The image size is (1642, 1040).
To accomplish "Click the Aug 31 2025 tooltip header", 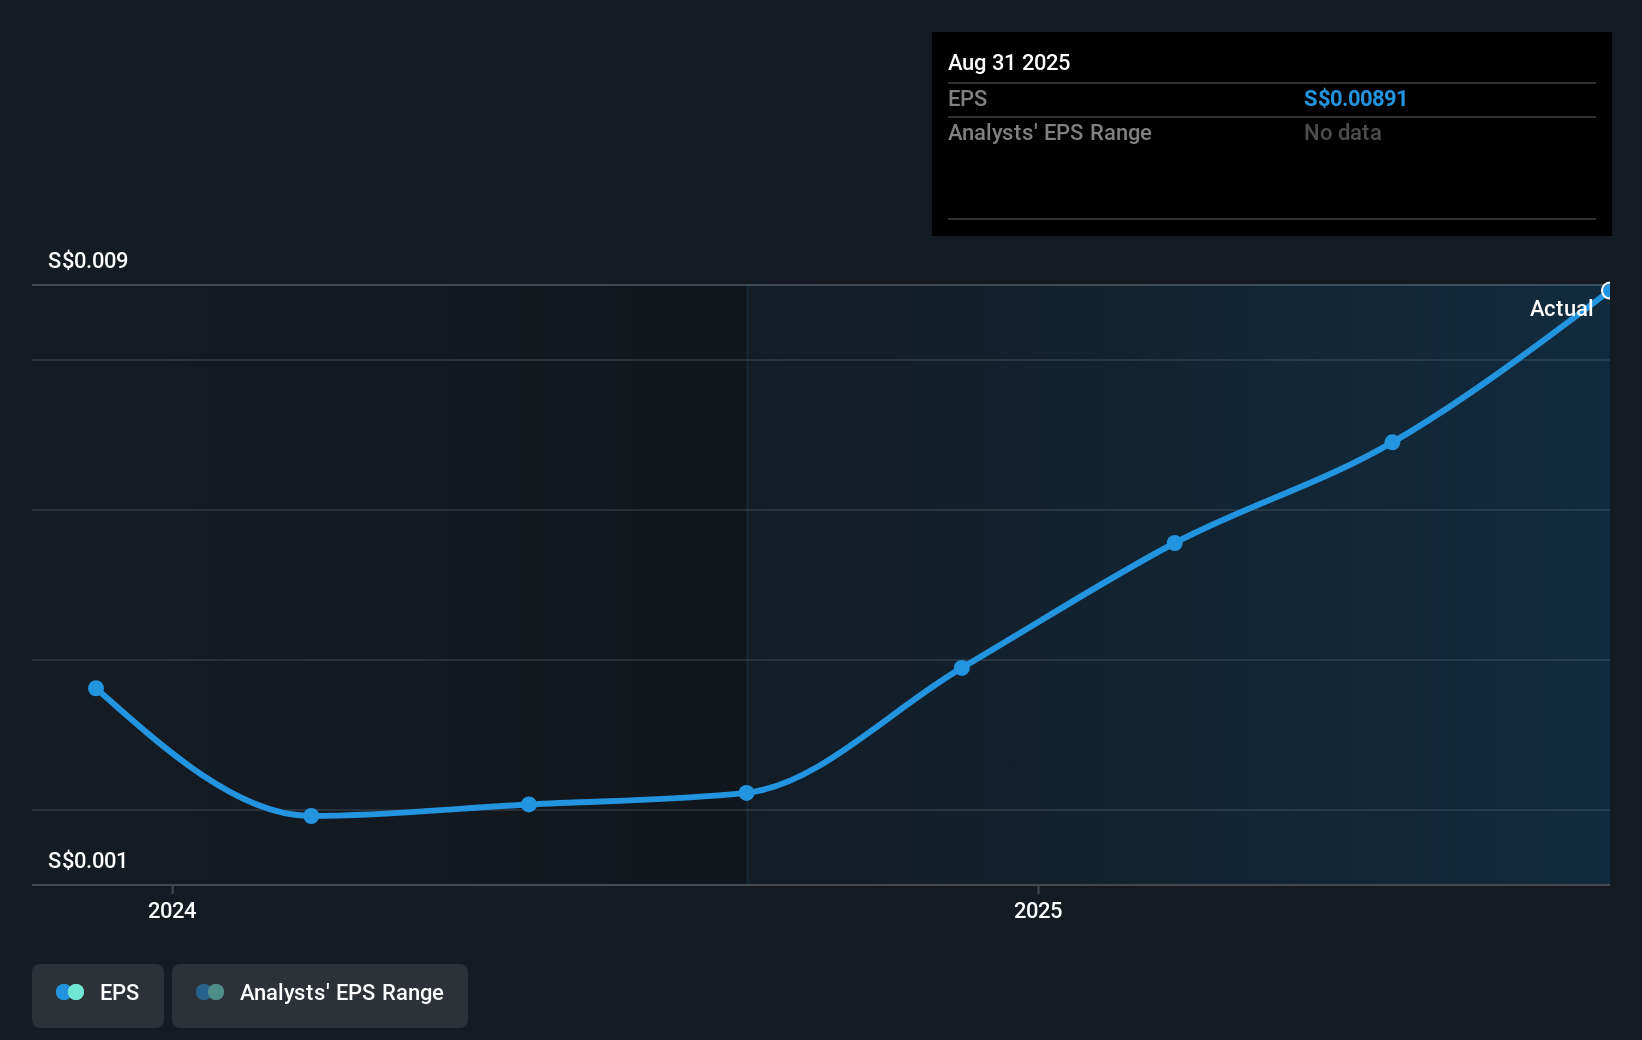I will coord(1009,62).
